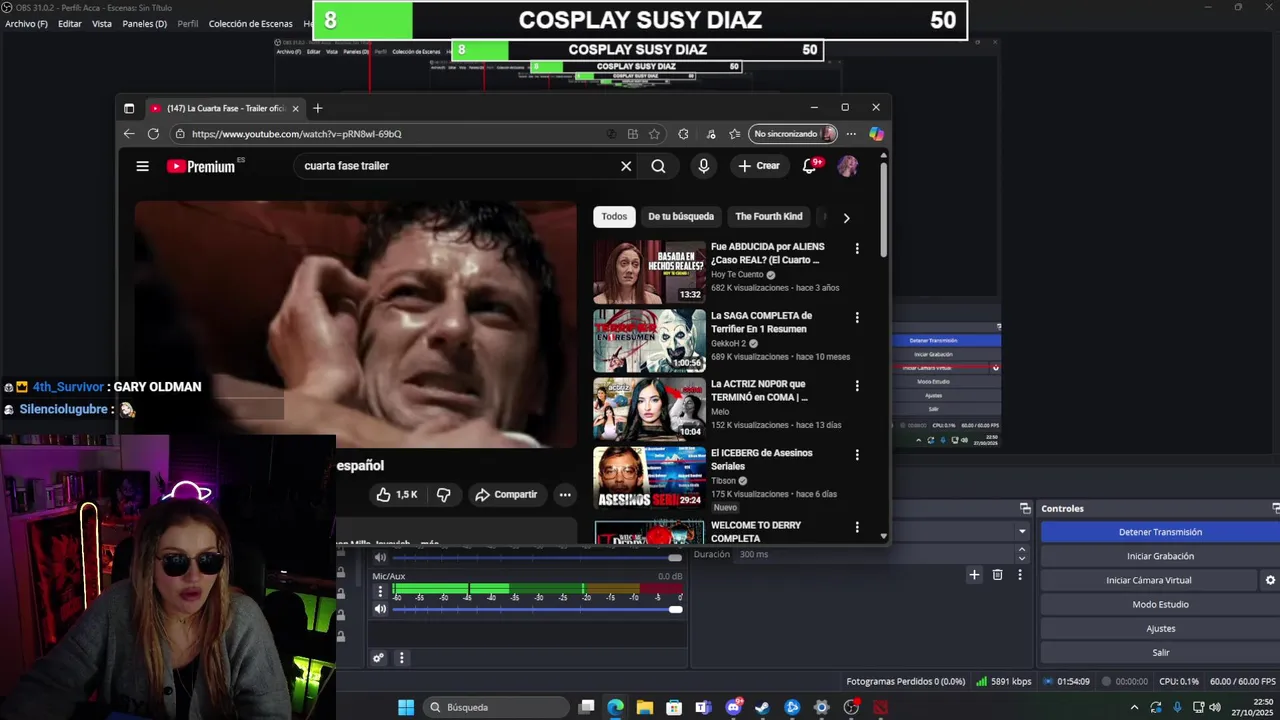The width and height of the screenshot is (1280, 720).
Task: Select Todos filter chip
Action: point(614,217)
